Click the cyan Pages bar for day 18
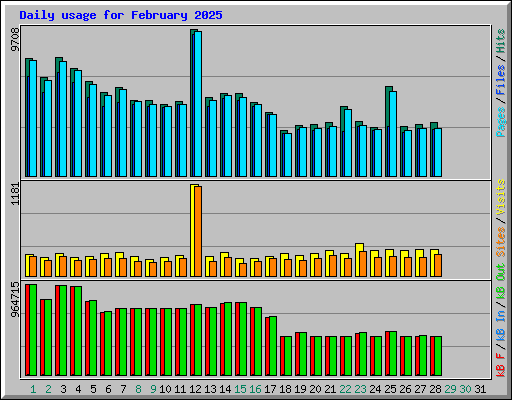The image size is (512, 400). [288, 155]
